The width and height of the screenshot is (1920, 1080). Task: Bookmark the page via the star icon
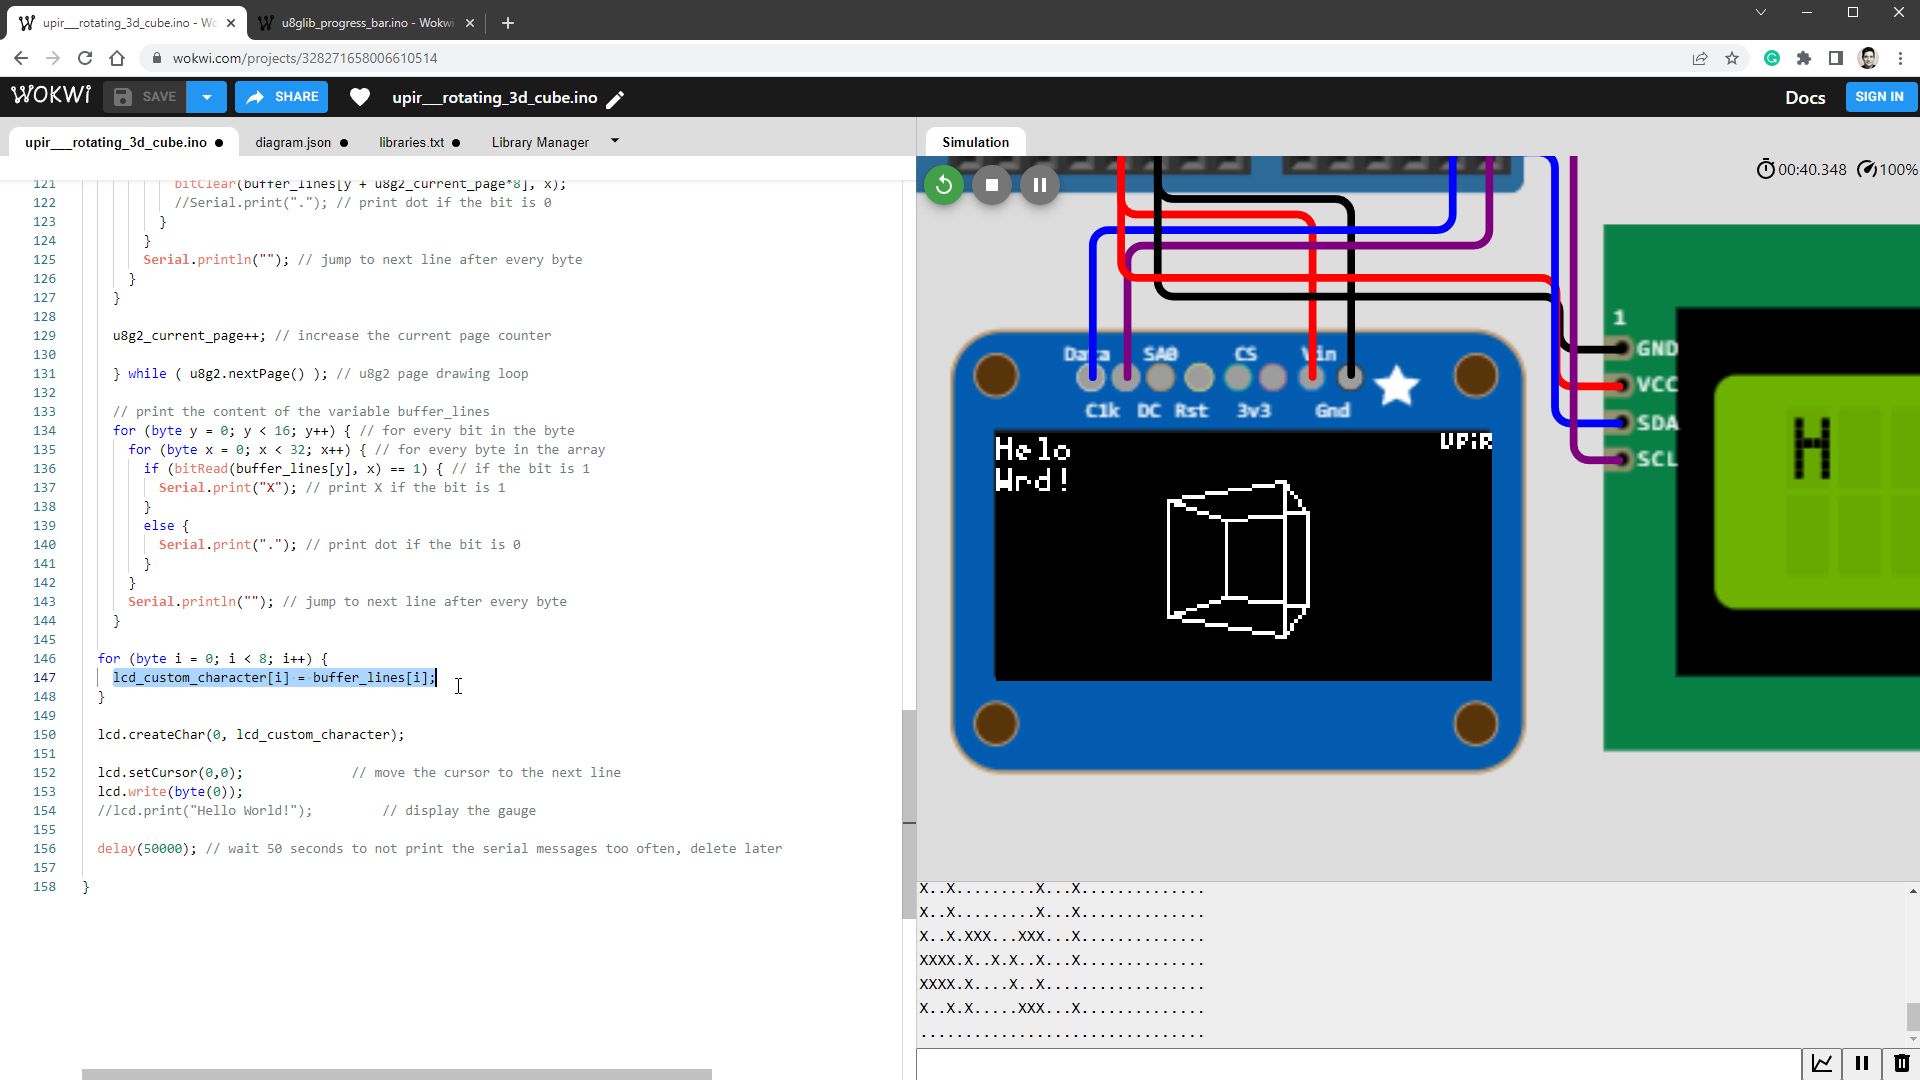pos(1732,58)
